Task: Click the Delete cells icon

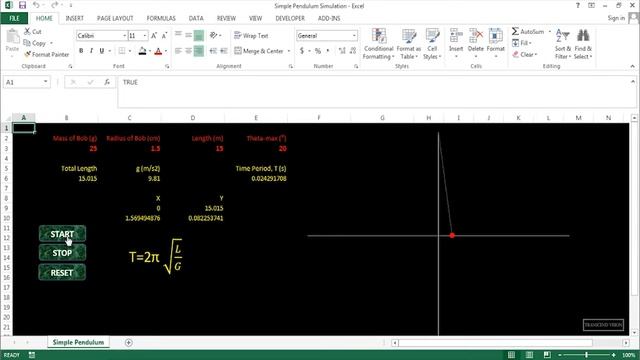Action: [476, 36]
